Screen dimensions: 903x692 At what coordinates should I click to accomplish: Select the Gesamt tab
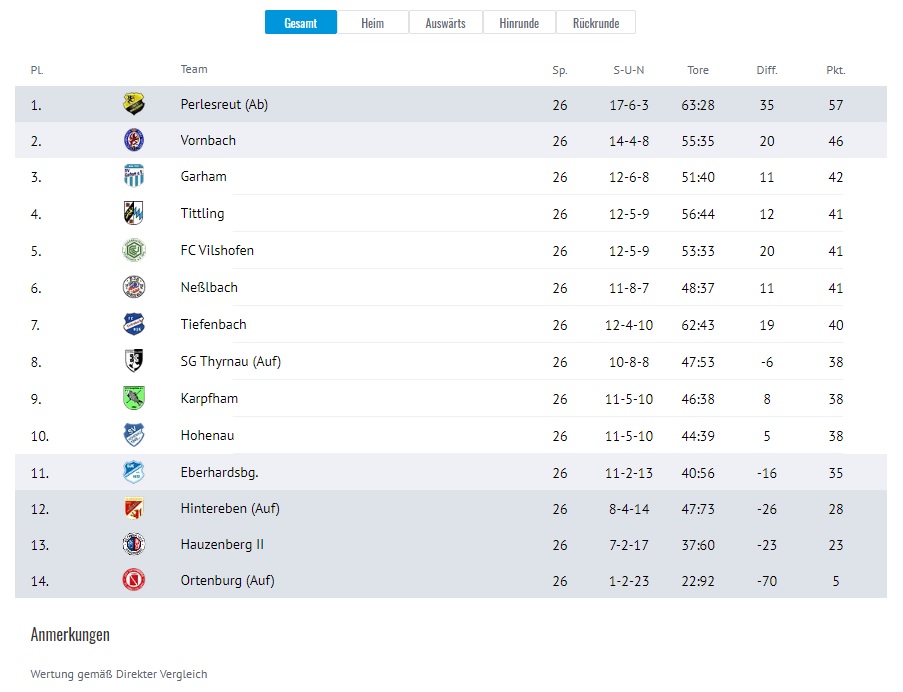pyautogui.click(x=301, y=23)
